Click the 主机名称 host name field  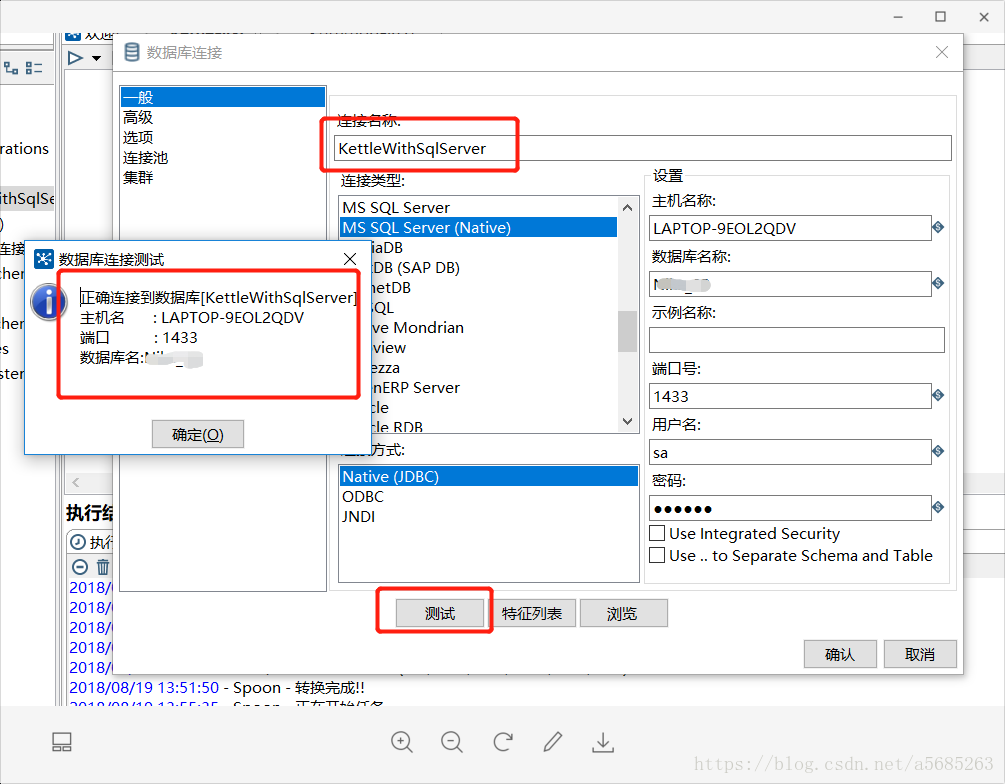[x=790, y=228]
